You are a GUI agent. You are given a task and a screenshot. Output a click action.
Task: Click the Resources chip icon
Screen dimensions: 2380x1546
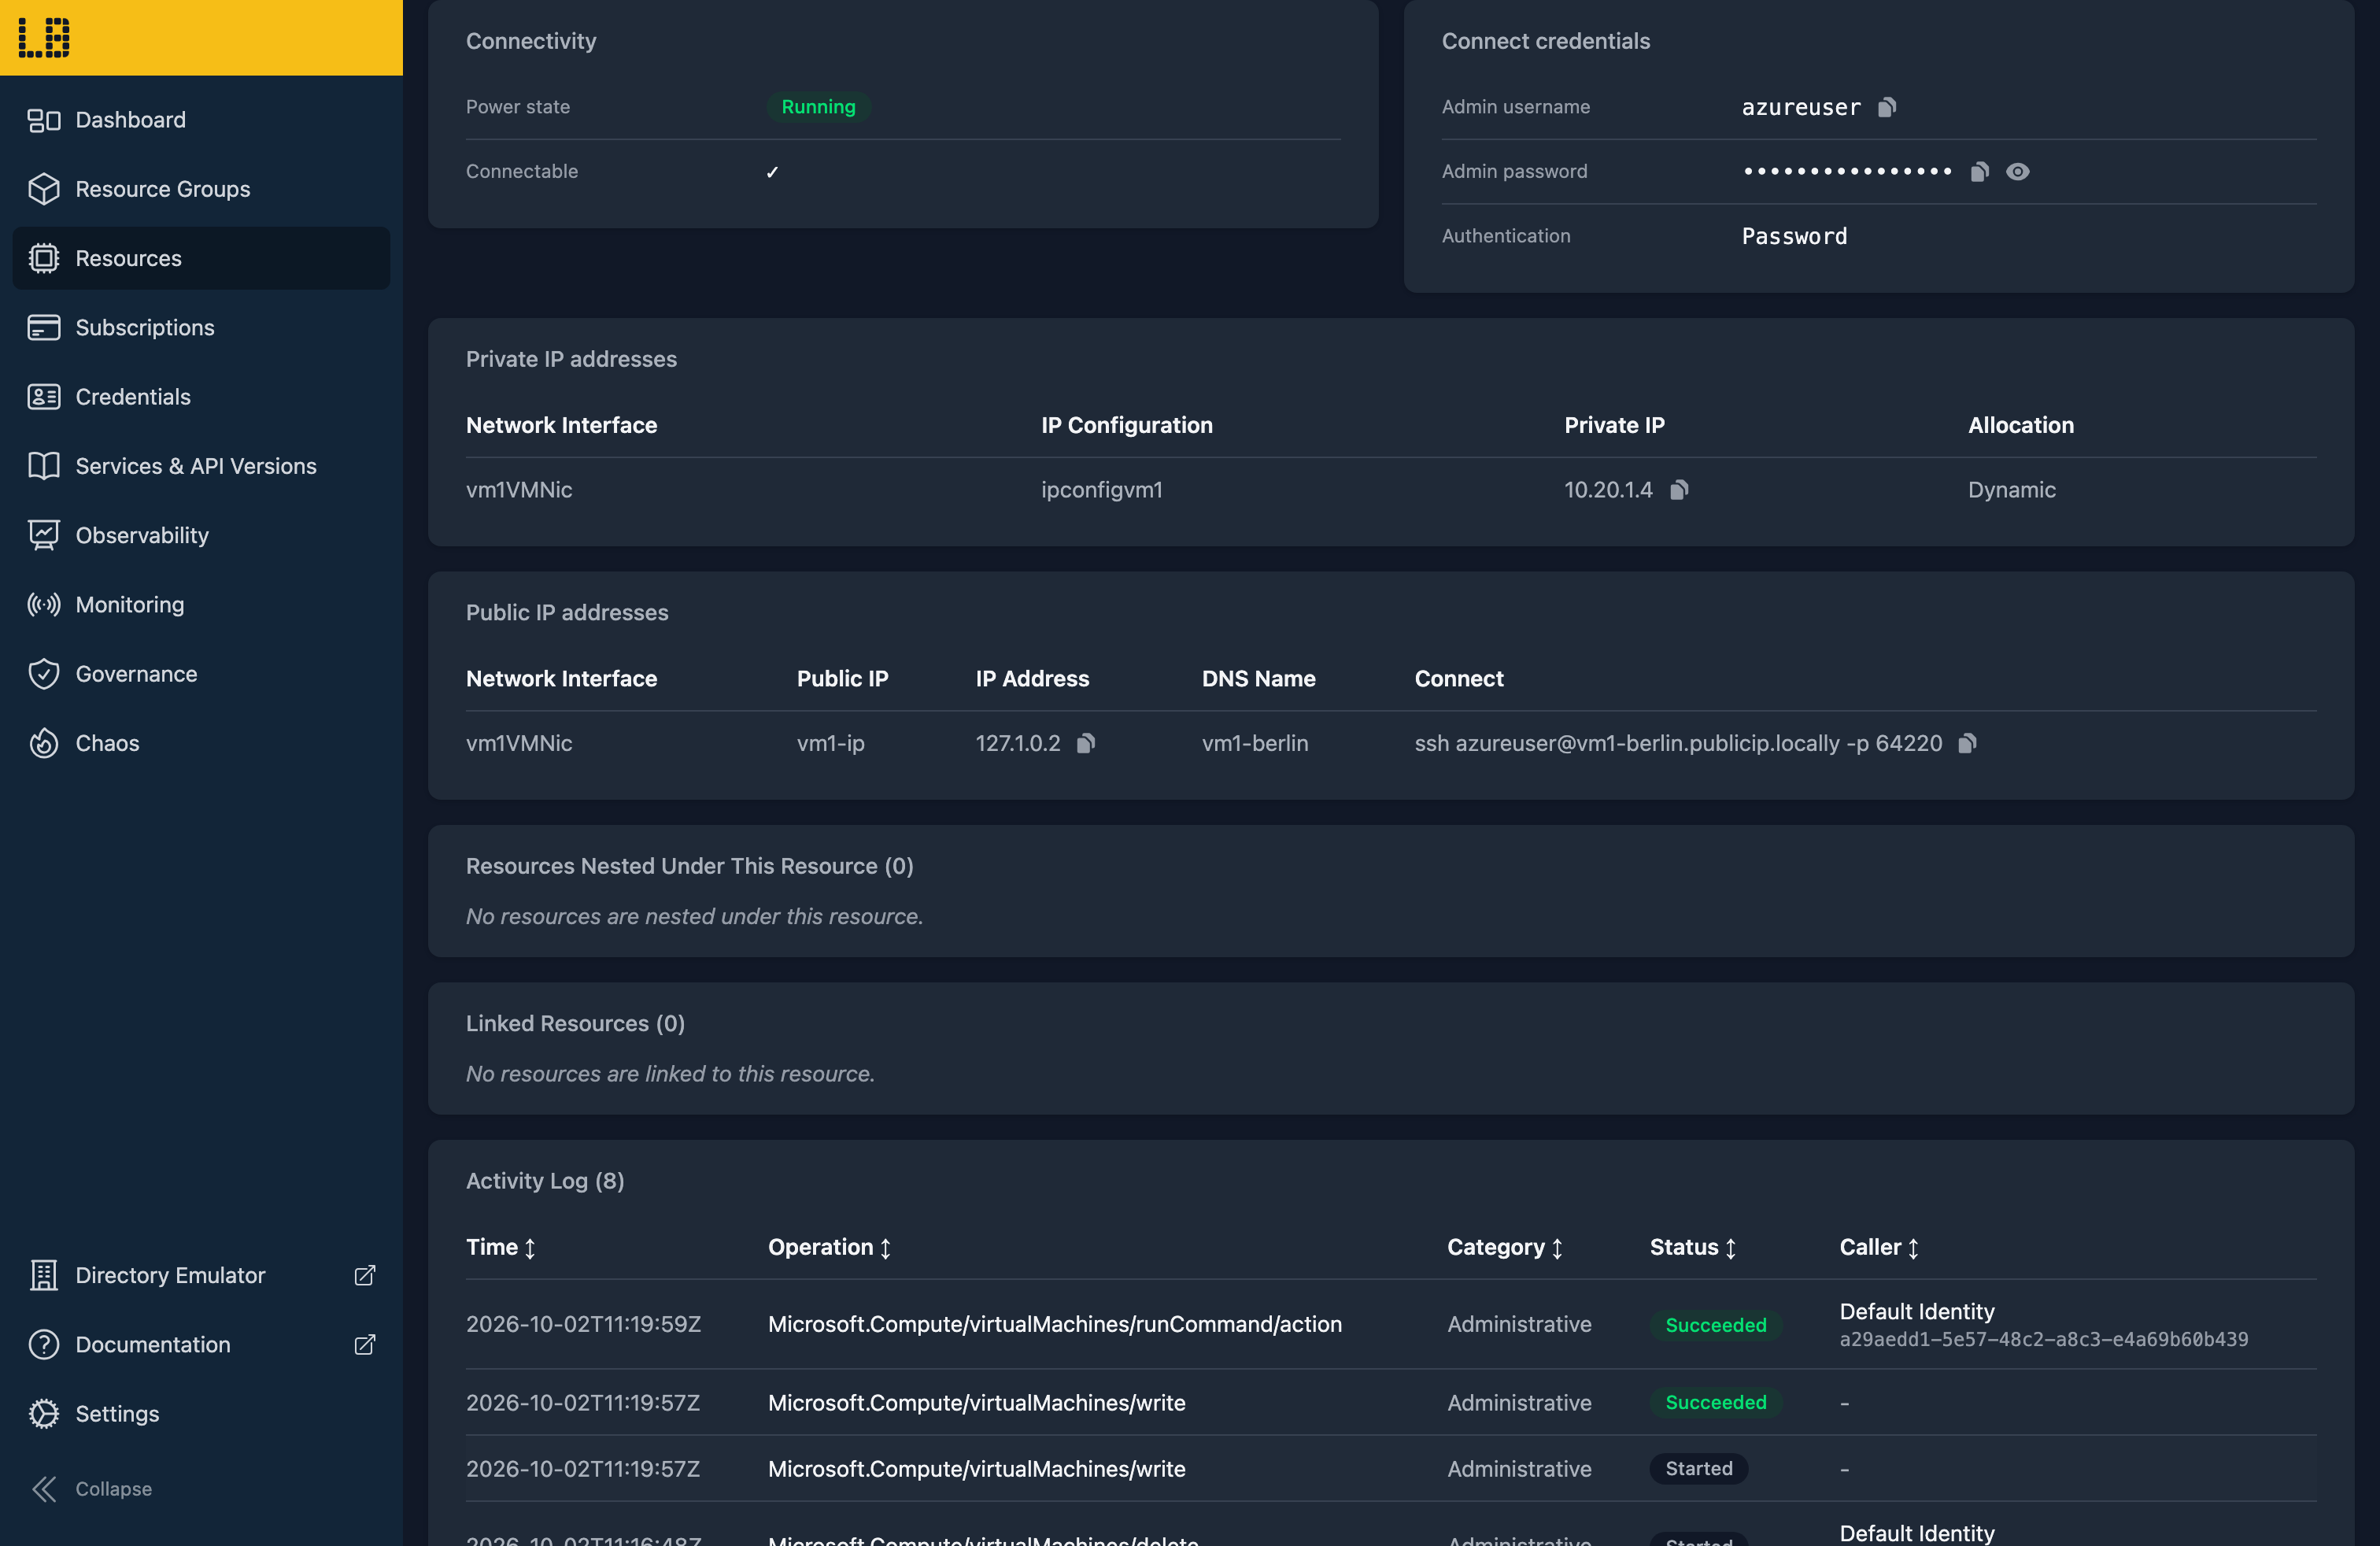point(44,258)
